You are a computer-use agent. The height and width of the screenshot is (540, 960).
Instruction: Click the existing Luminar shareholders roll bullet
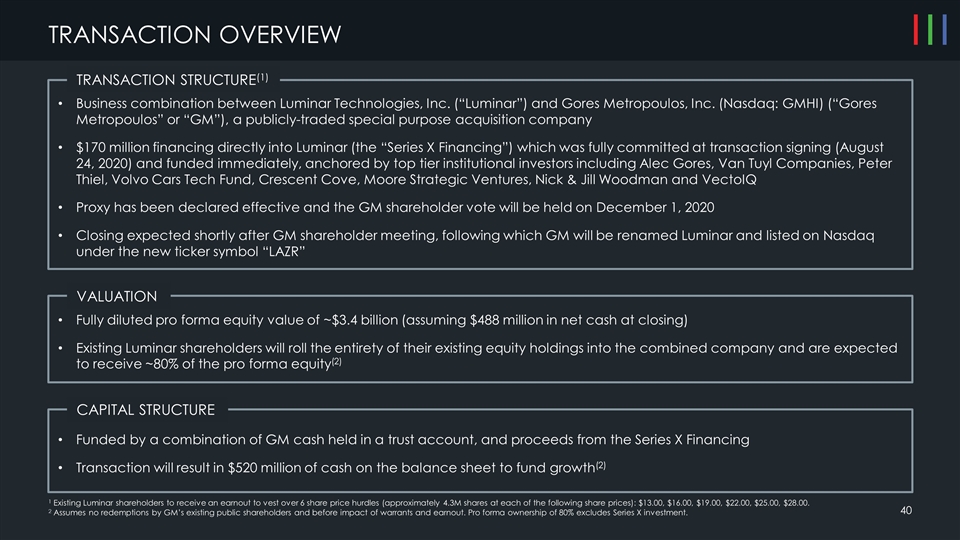coord(480,356)
